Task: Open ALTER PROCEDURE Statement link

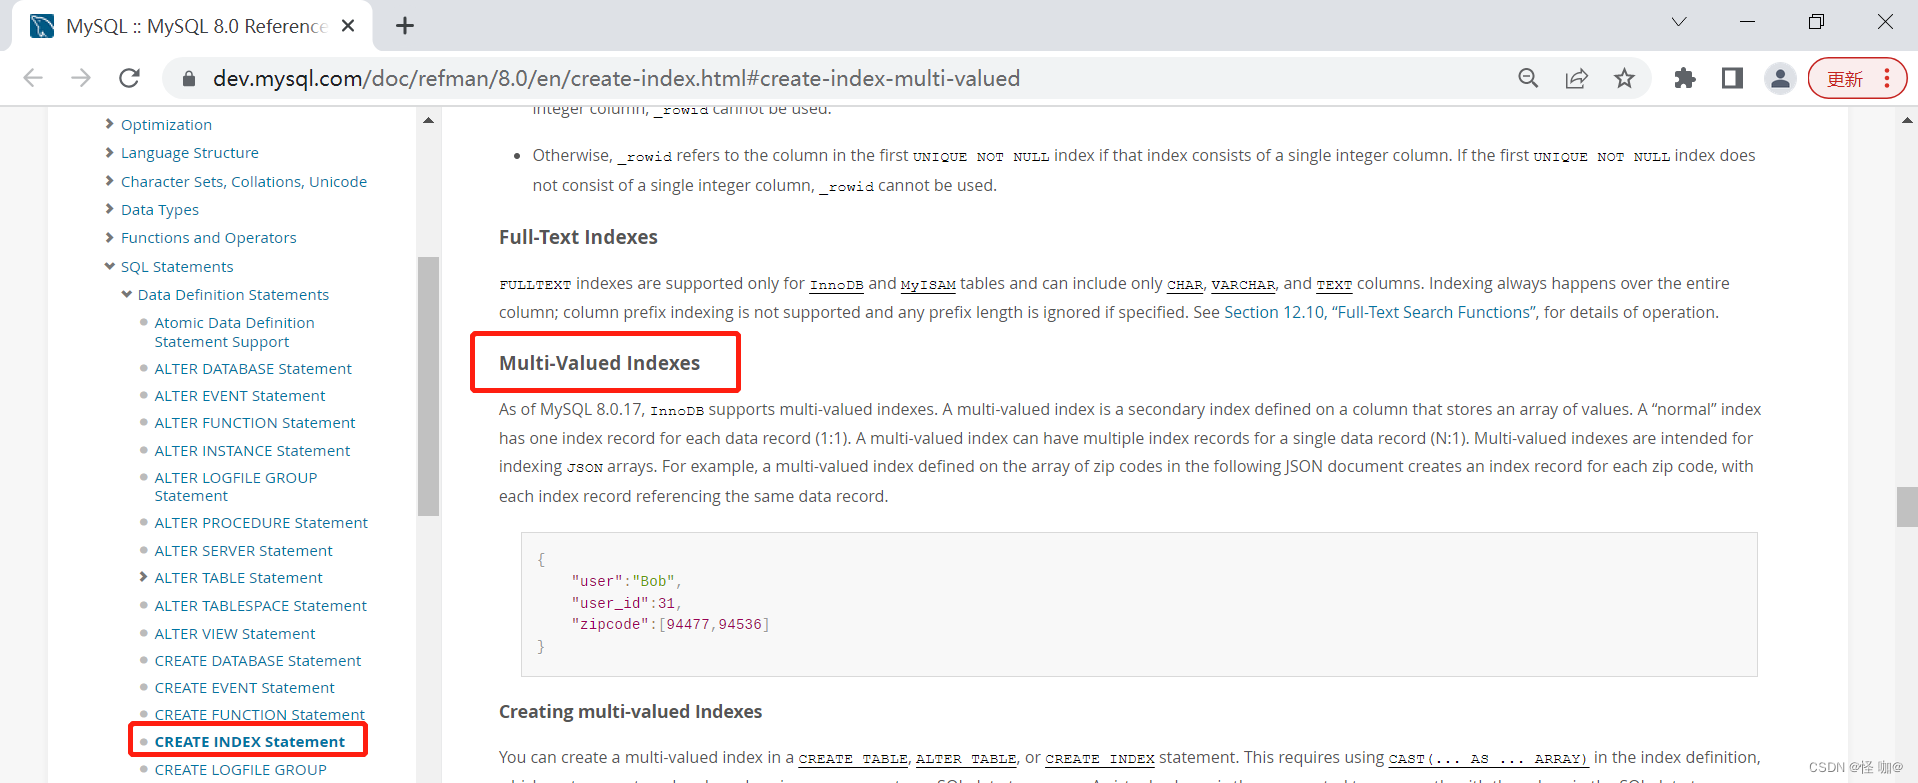Action: tap(261, 523)
